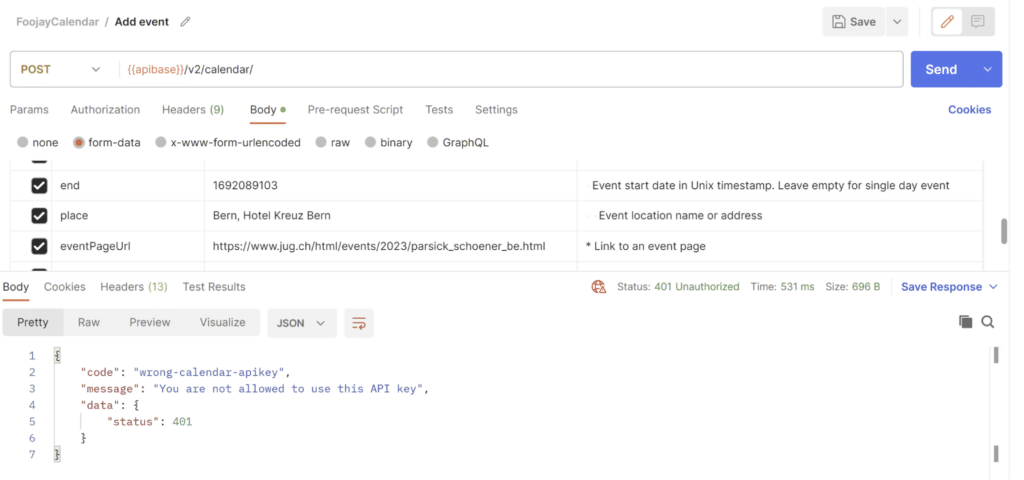Image resolution: width=1024 pixels, height=480 pixels.
Task: Click the Add event request title
Action: tap(142, 22)
